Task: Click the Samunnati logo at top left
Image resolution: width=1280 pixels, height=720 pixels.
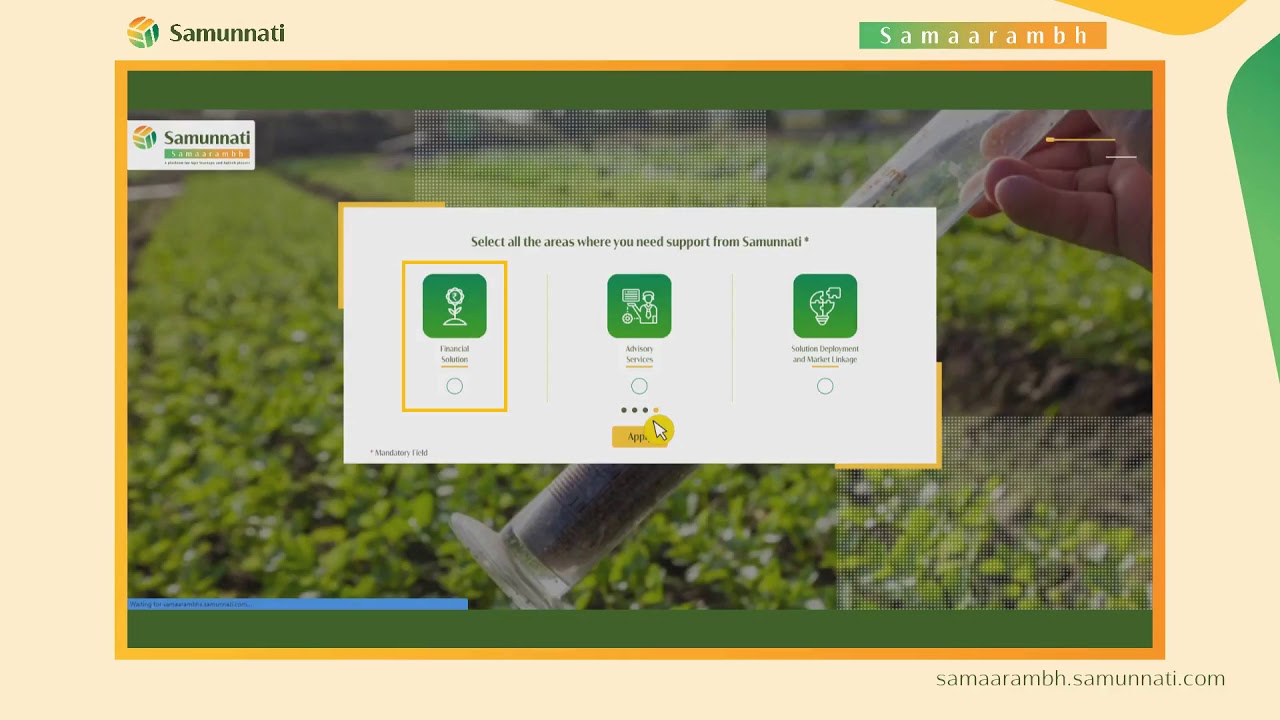Action: coord(206,33)
